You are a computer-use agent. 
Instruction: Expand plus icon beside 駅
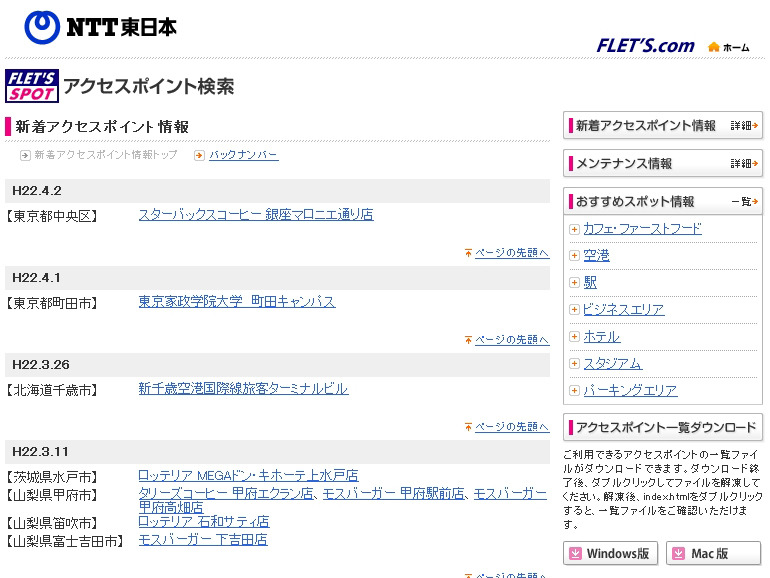coord(574,283)
